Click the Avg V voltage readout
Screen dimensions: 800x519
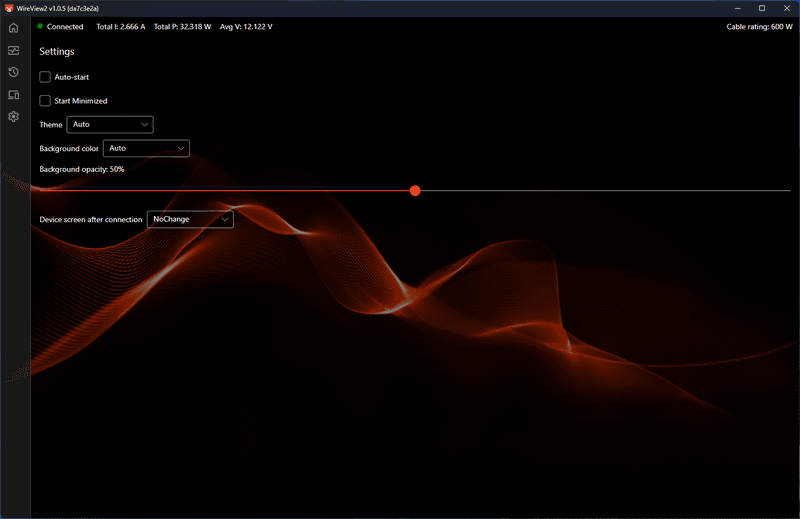246,27
